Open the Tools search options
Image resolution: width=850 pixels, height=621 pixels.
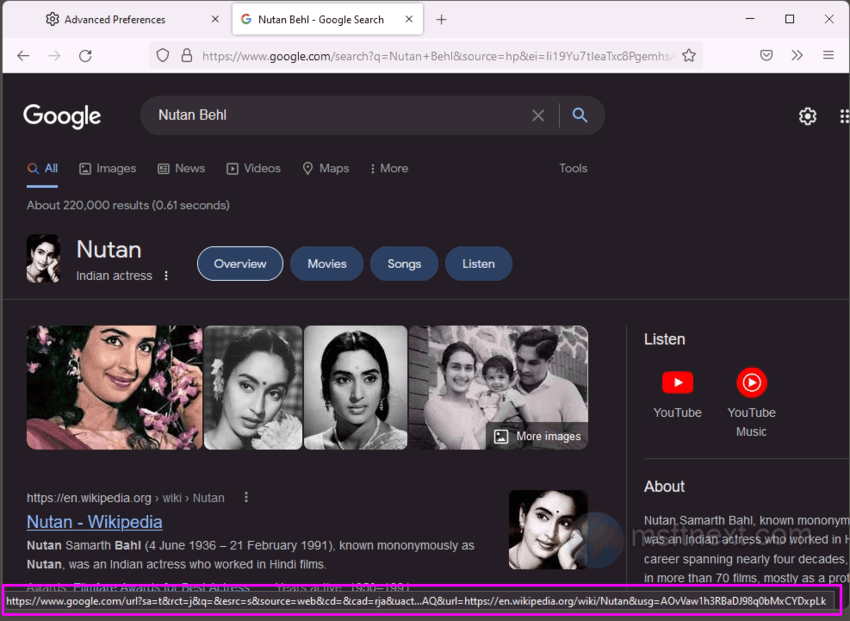pos(573,169)
